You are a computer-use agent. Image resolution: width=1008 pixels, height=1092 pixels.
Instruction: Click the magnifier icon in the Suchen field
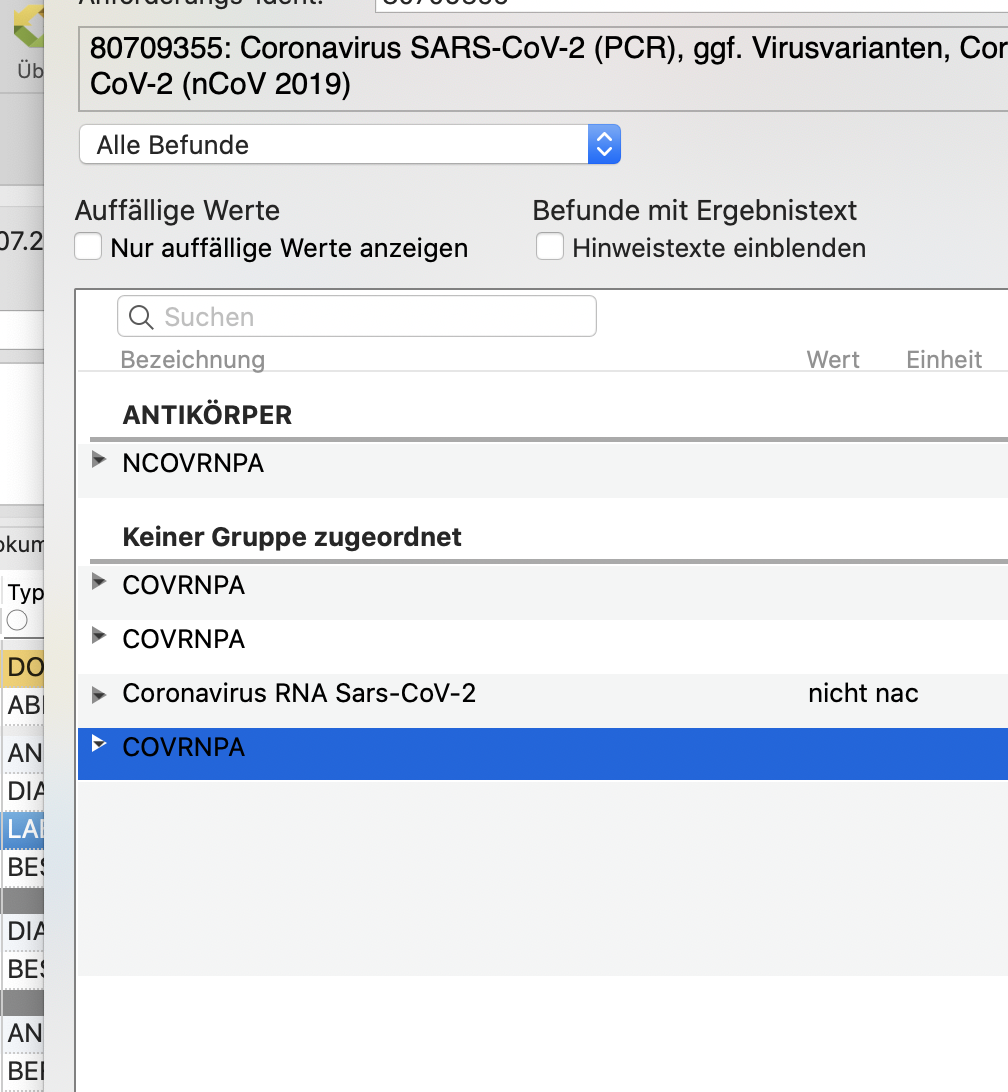click(x=141, y=317)
